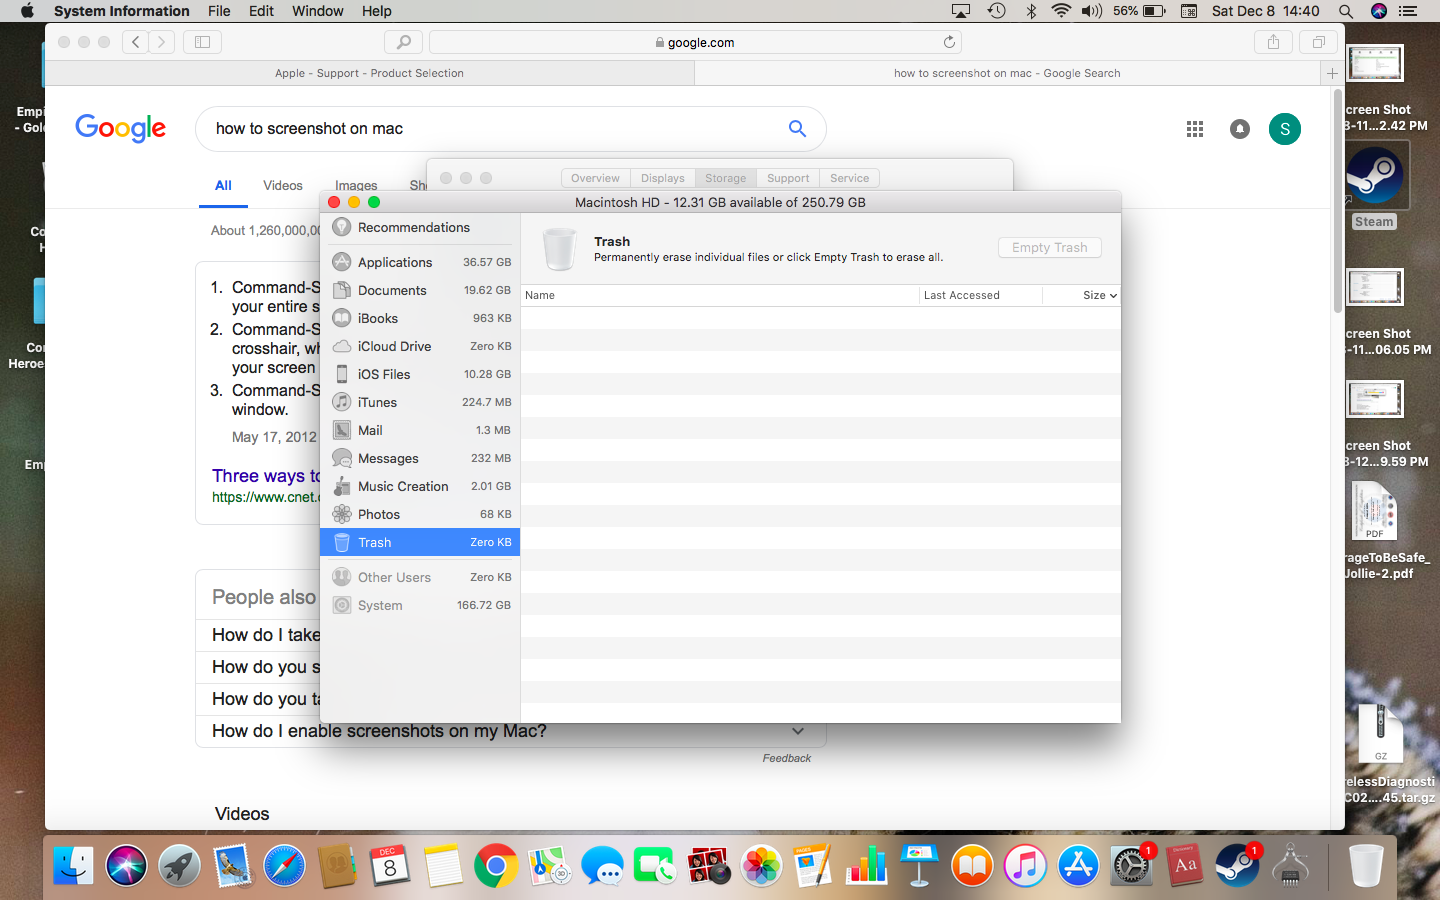The height and width of the screenshot is (900, 1440).
Task: Select Messages in the storage sidebar
Action: (420, 458)
